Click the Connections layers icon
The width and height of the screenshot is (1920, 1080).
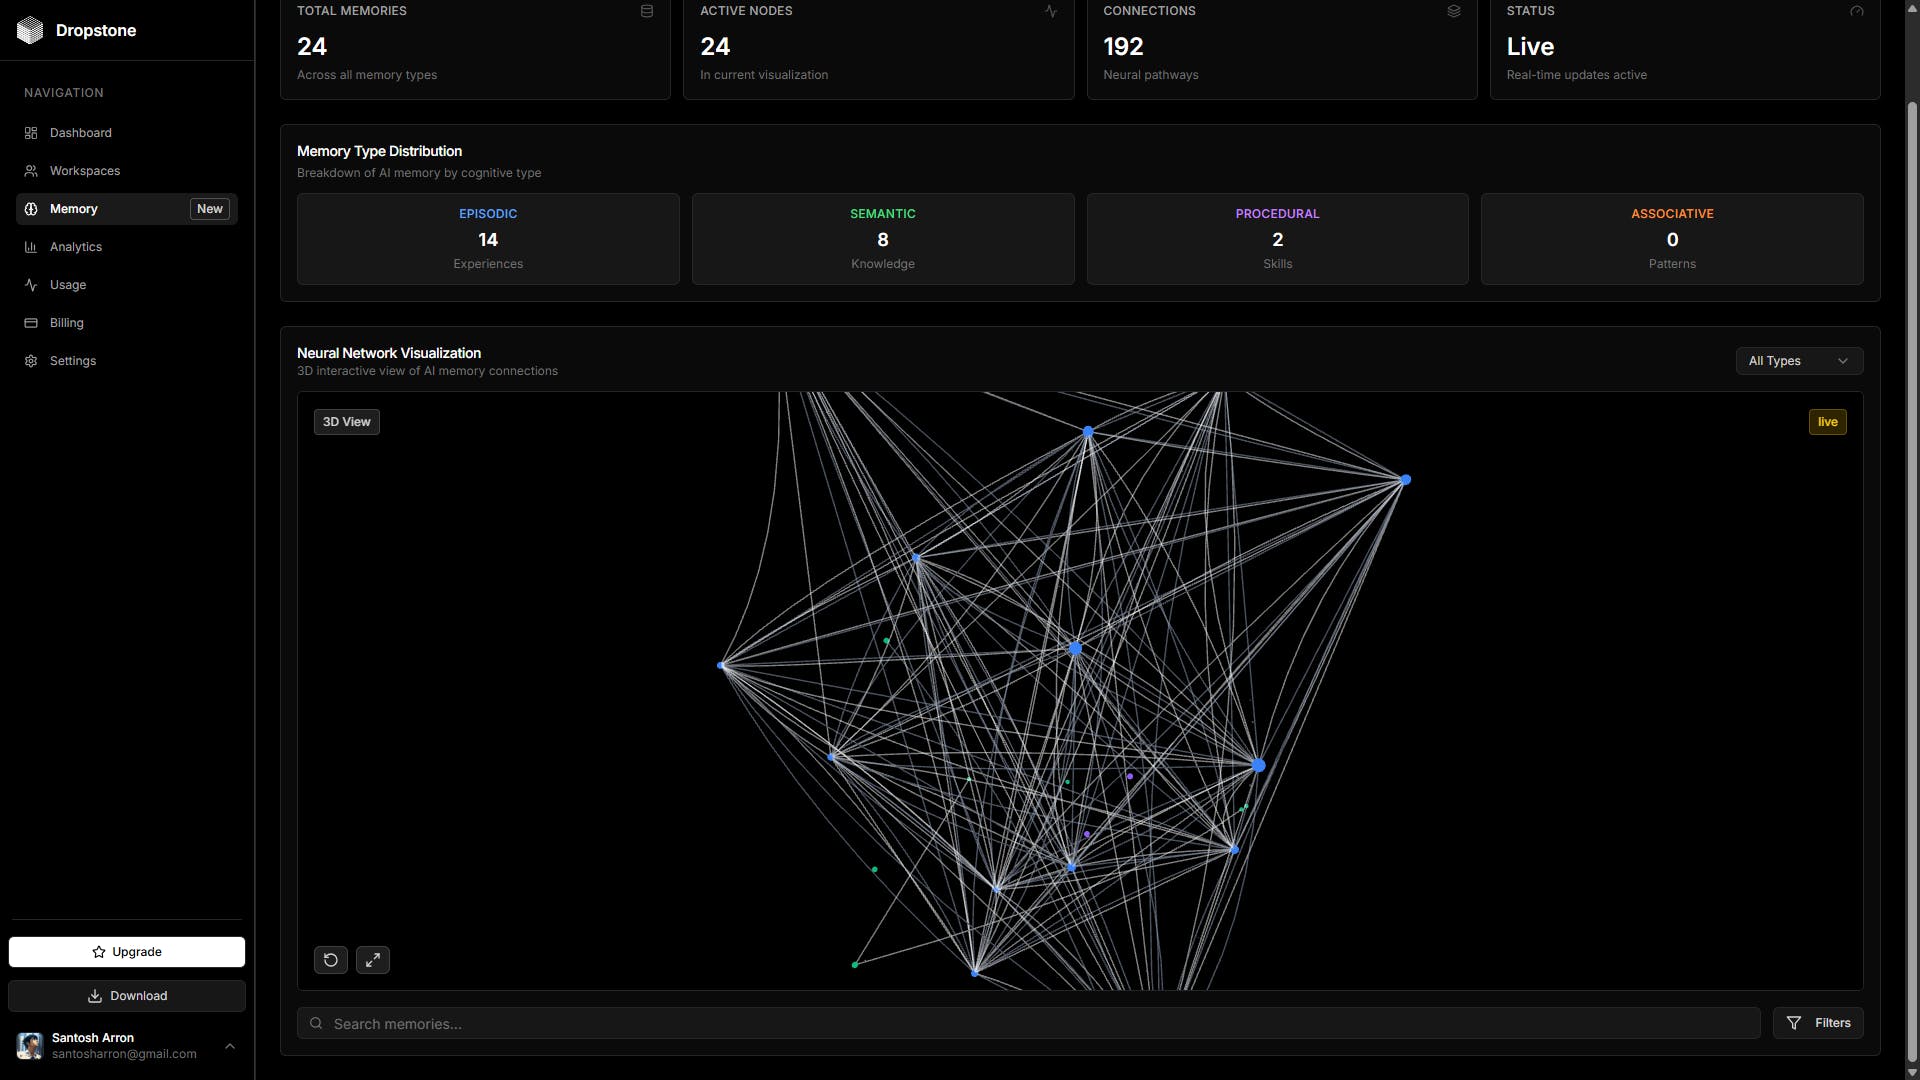(1454, 11)
